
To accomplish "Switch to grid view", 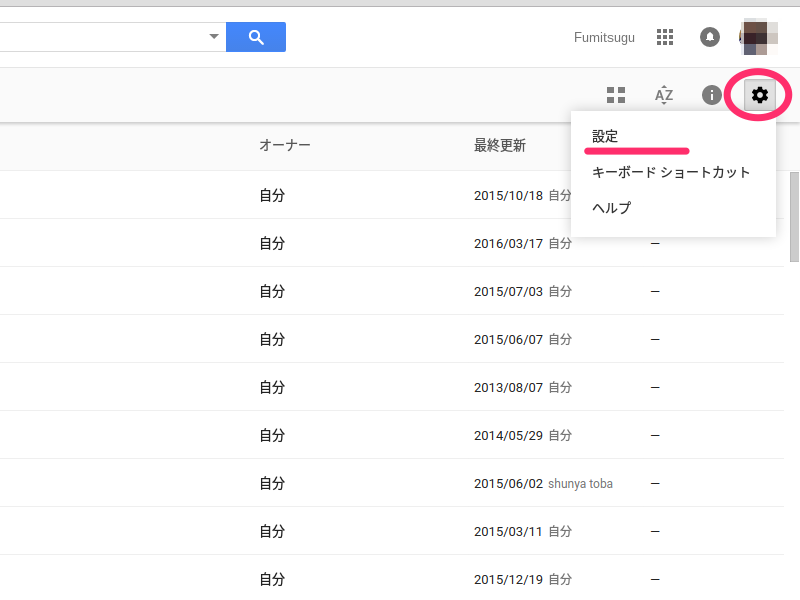I will [616, 95].
